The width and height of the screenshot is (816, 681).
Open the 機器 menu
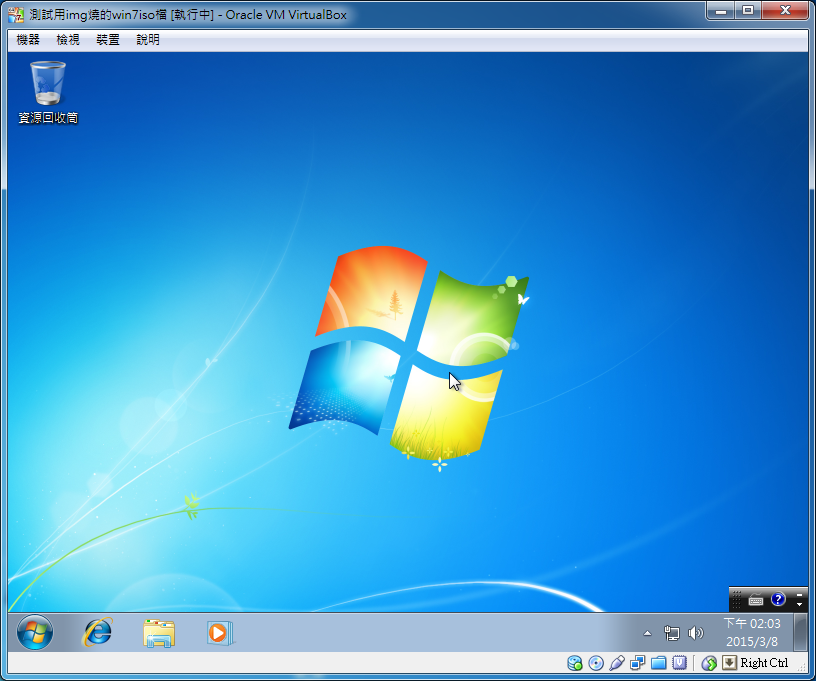pos(28,40)
